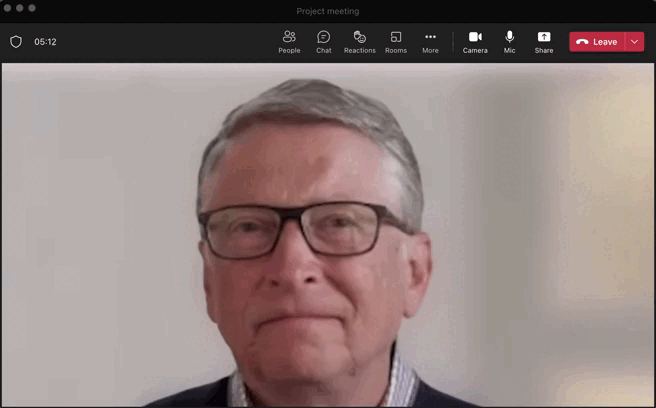The image size is (656, 408).
Task: Maximize window using third traffic light
Action: (32, 8)
